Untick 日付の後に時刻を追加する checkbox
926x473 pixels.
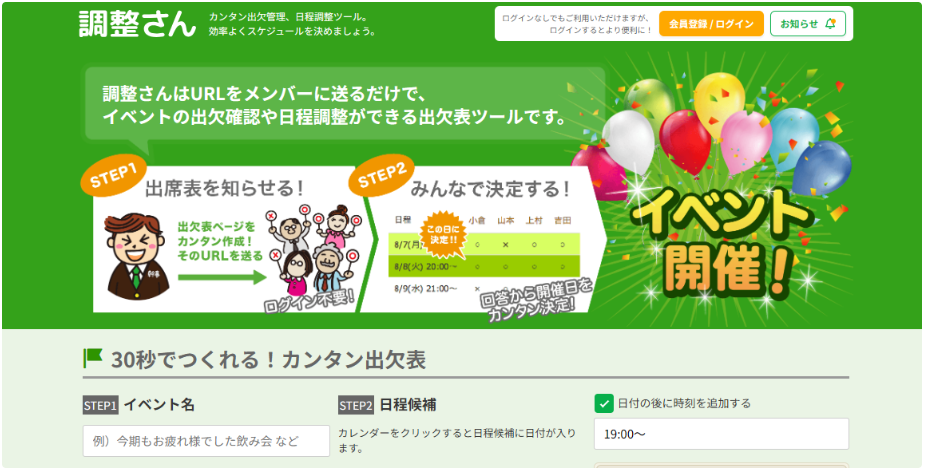(604, 404)
